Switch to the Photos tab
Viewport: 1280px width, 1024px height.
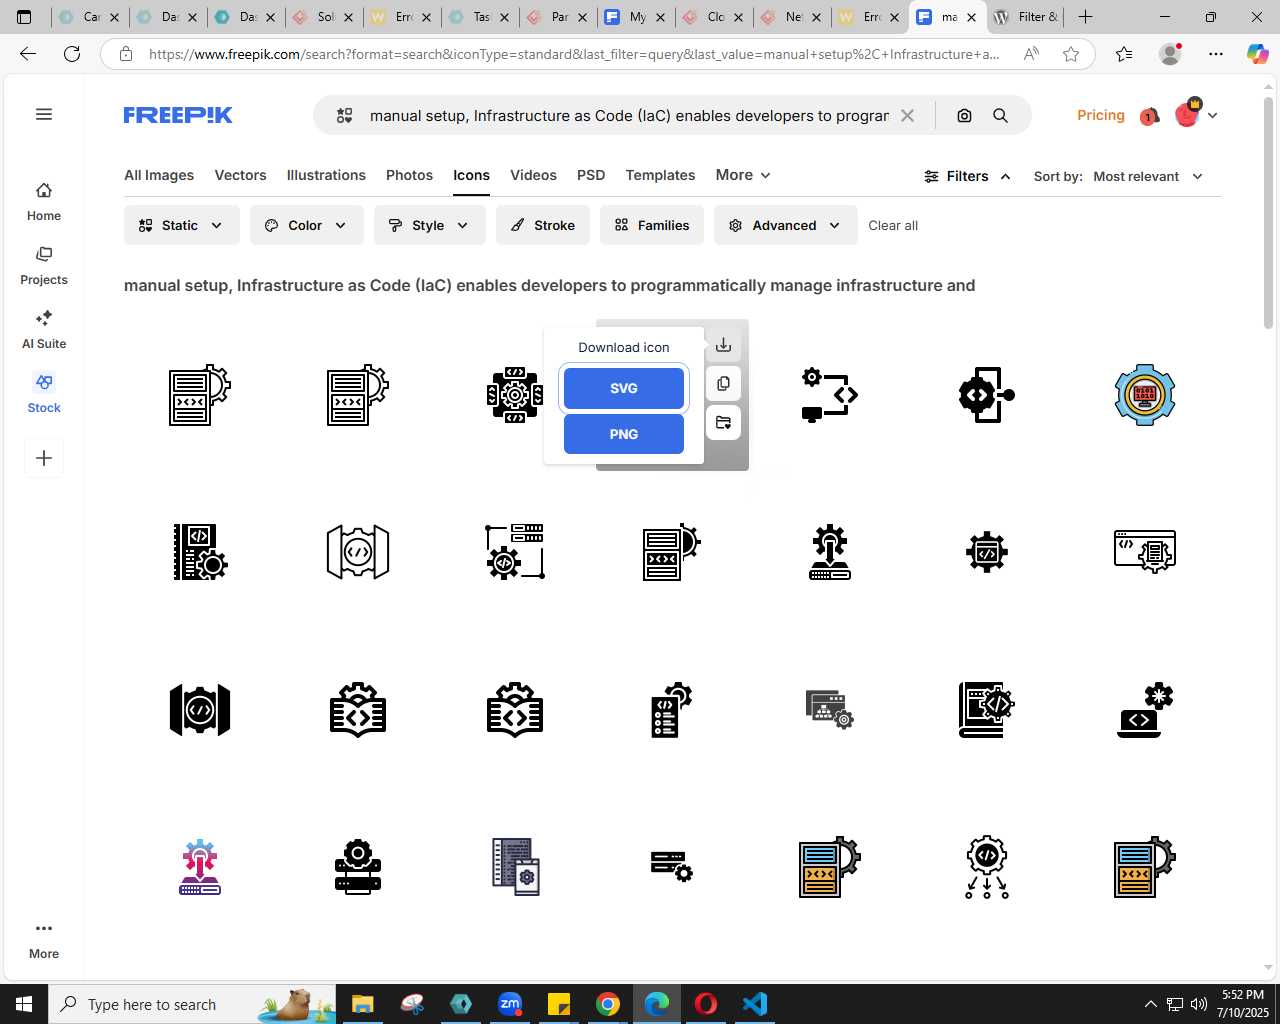click(410, 175)
